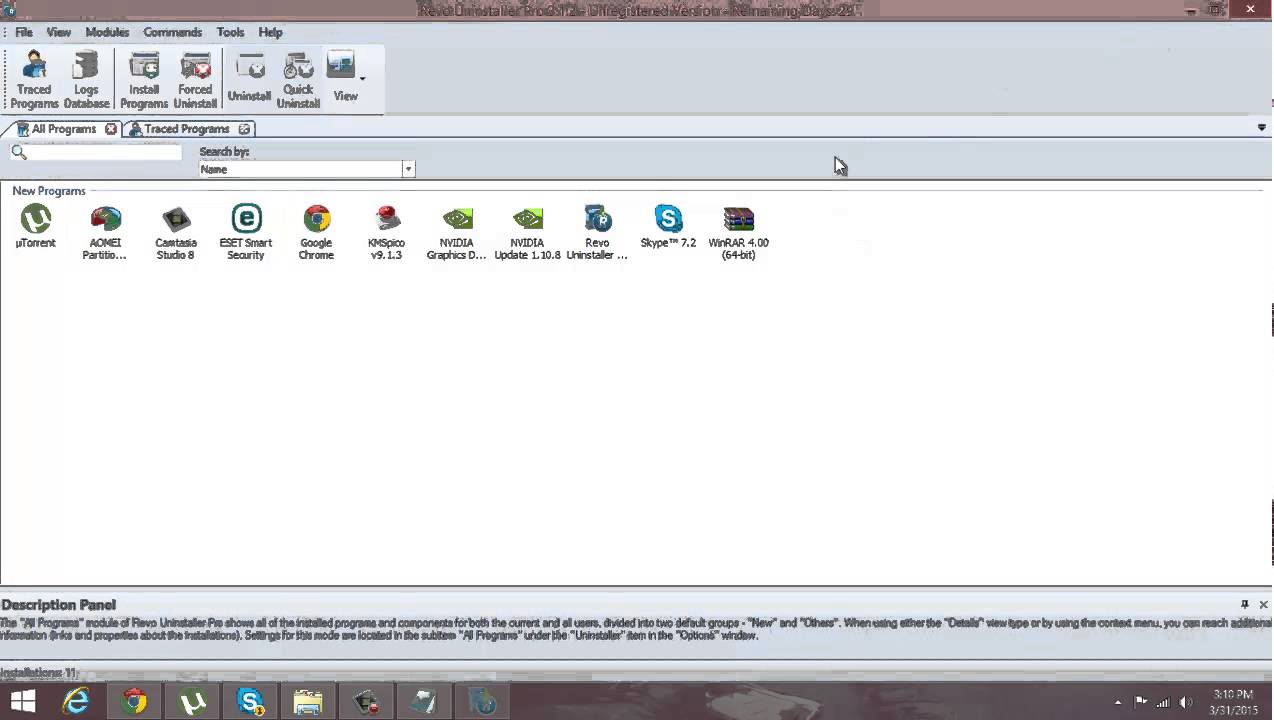Open µTorrent from the taskbar
The width and height of the screenshot is (1274, 720).
click(x=192, y=702)
